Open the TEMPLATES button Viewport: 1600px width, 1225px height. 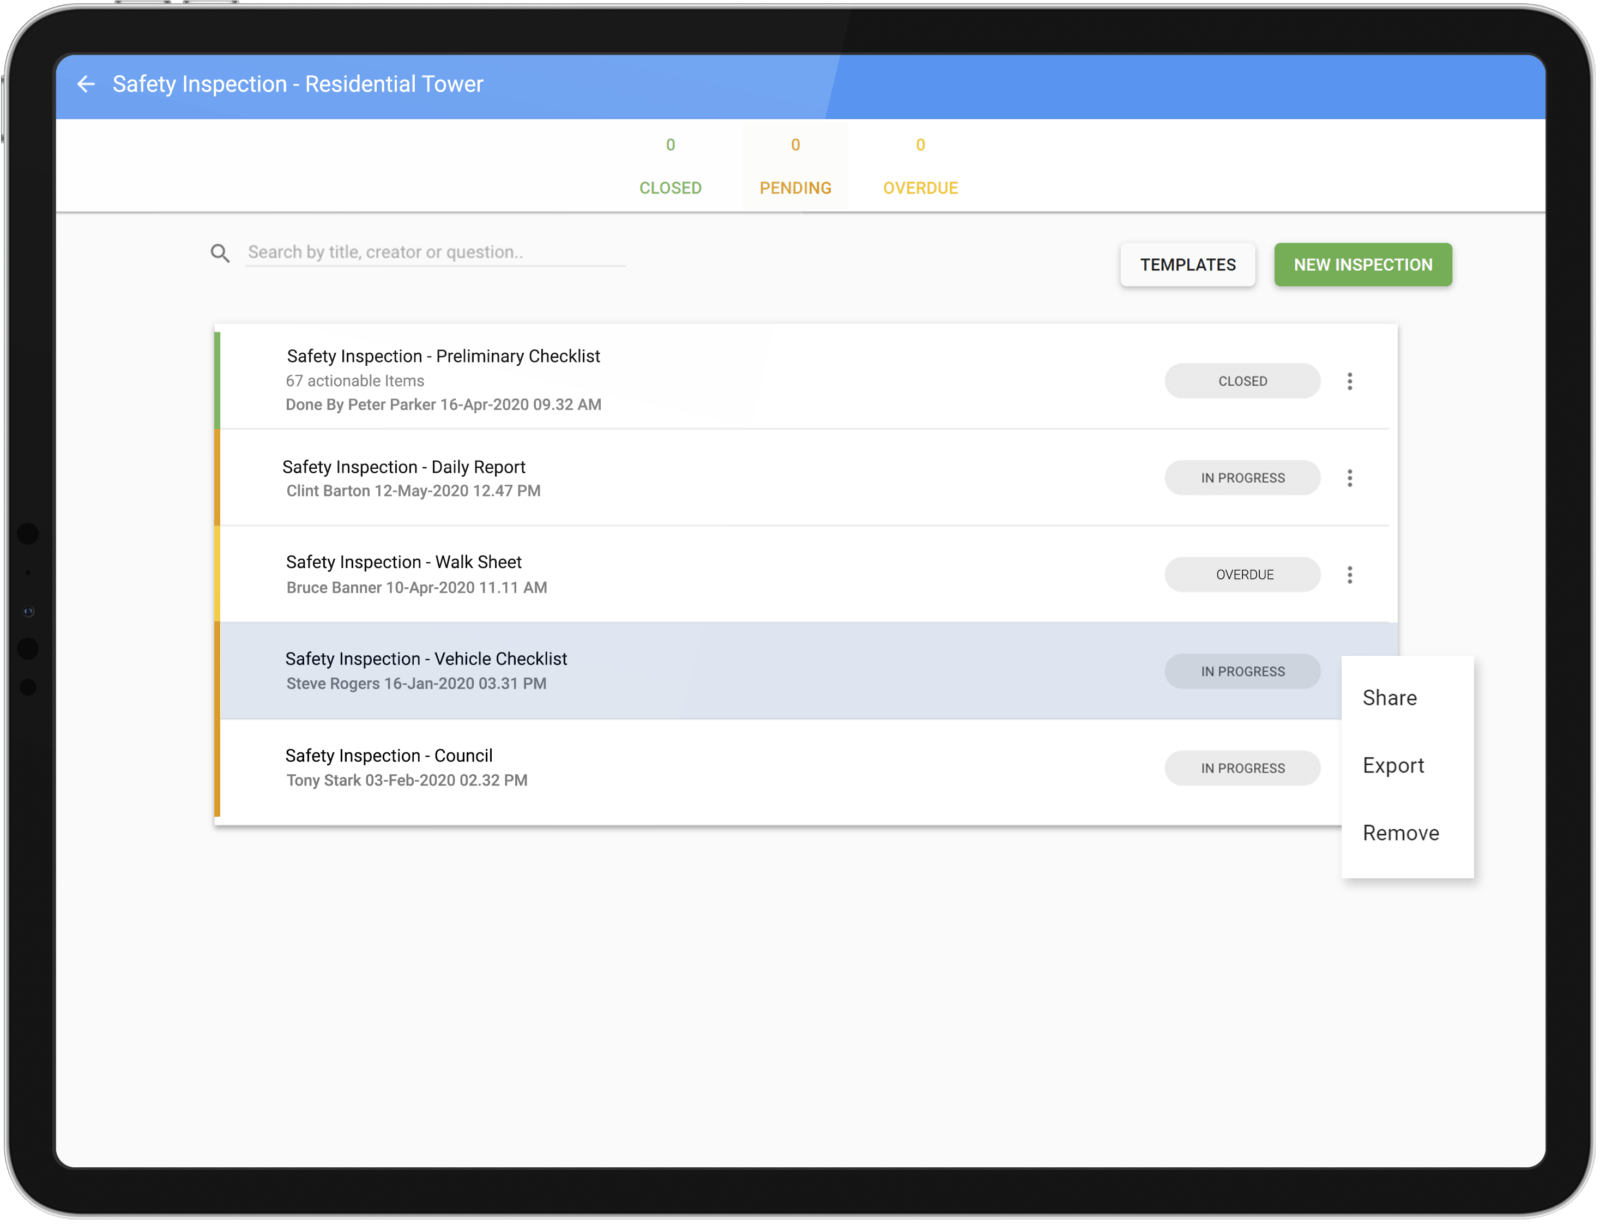1187,265
